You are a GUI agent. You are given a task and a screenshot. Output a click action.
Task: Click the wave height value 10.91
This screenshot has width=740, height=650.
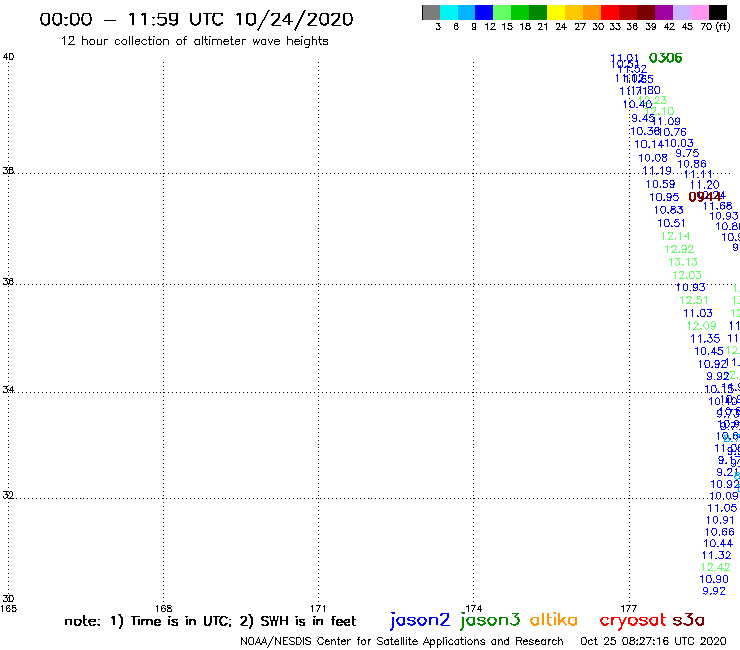tap(720, 520)
